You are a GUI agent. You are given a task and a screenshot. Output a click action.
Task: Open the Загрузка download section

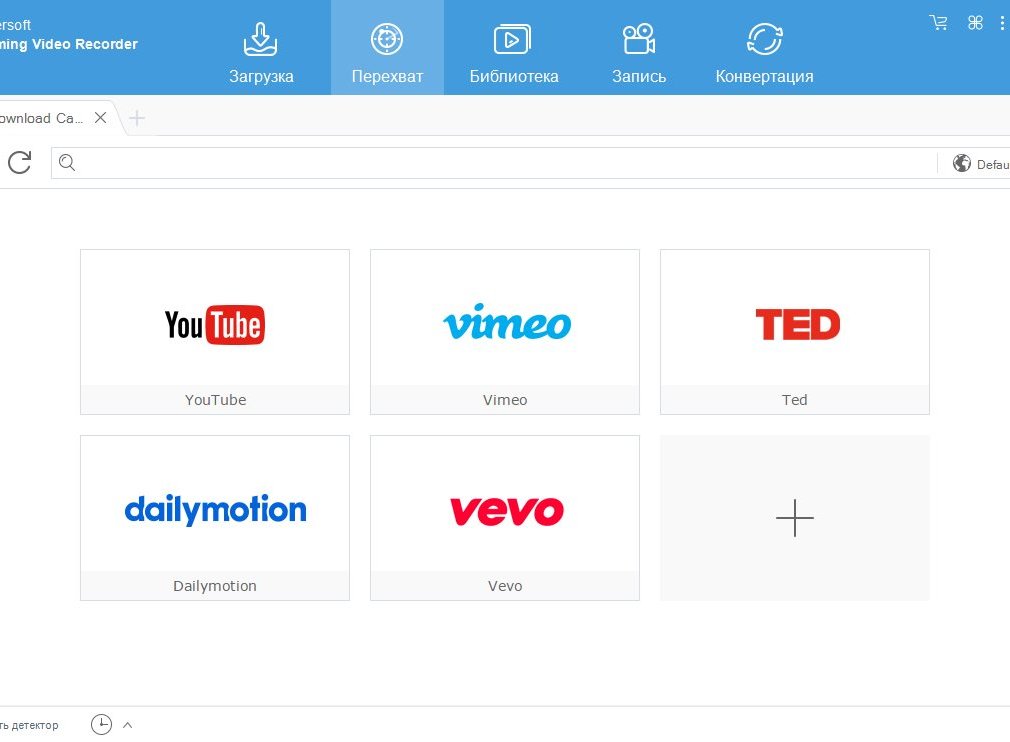click(261, 53)
